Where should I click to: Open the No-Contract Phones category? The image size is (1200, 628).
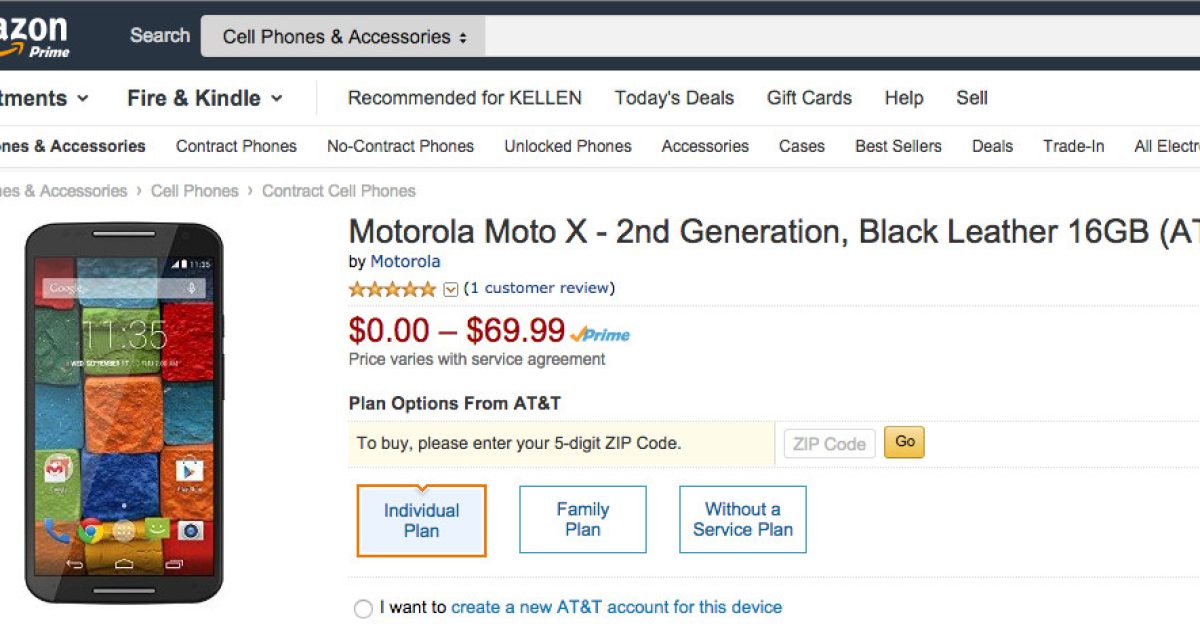point(400,146)
